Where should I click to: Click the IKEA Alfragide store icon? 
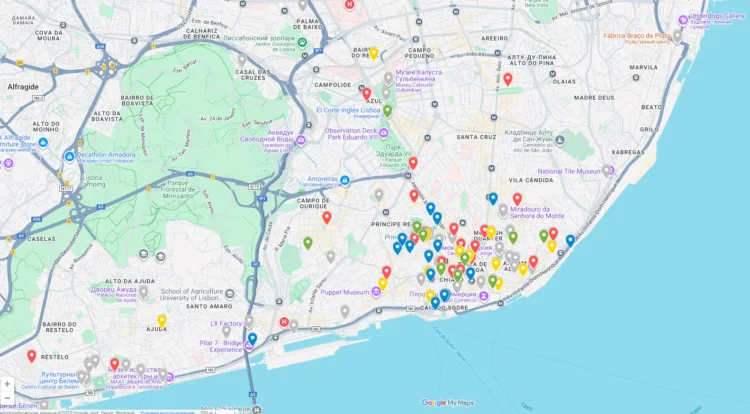(x=43, y=142)
